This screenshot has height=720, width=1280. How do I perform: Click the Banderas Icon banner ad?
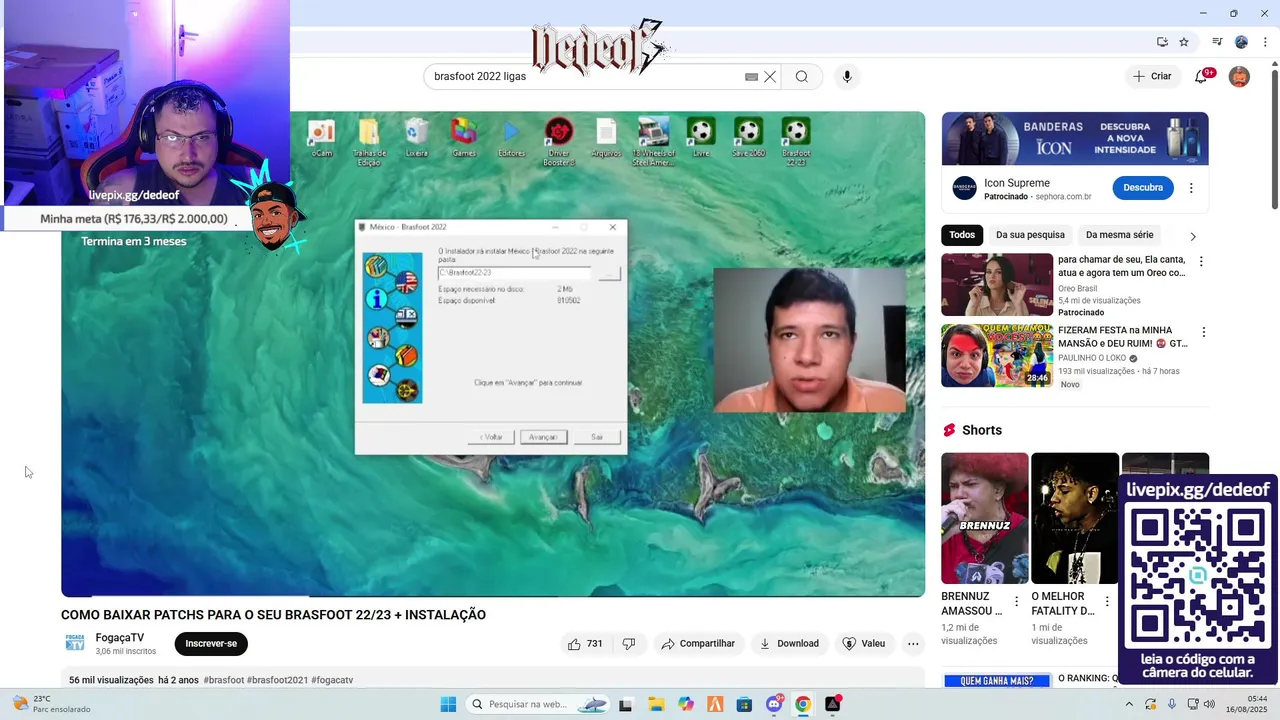click(x=1075, y=138)
